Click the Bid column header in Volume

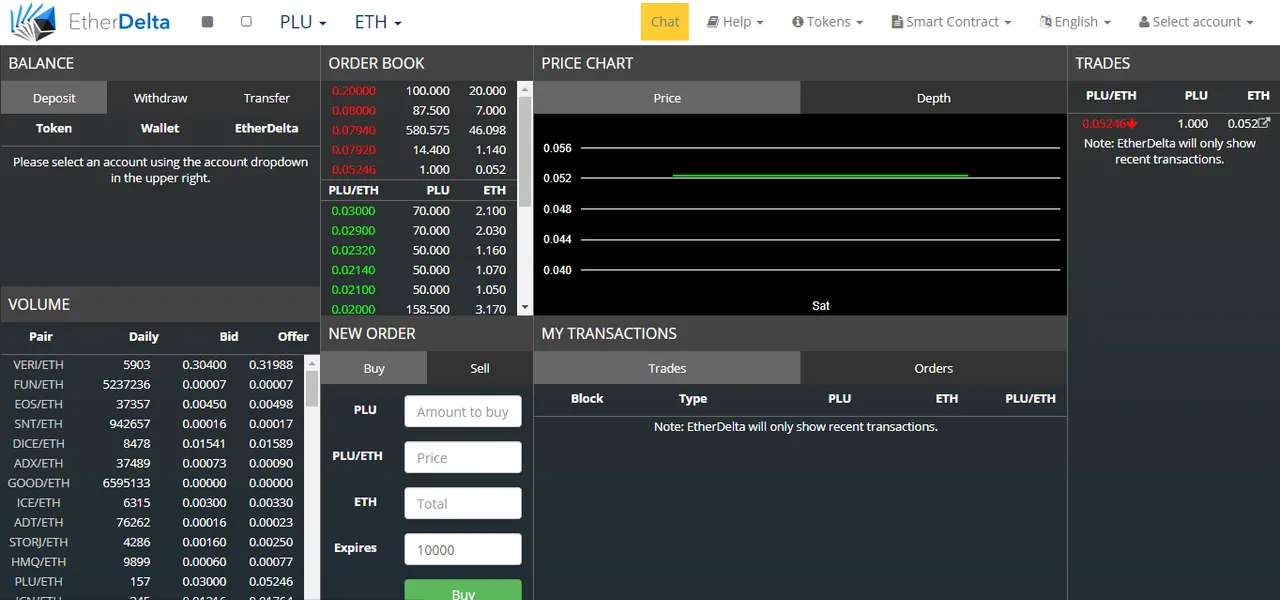(229, 337)
